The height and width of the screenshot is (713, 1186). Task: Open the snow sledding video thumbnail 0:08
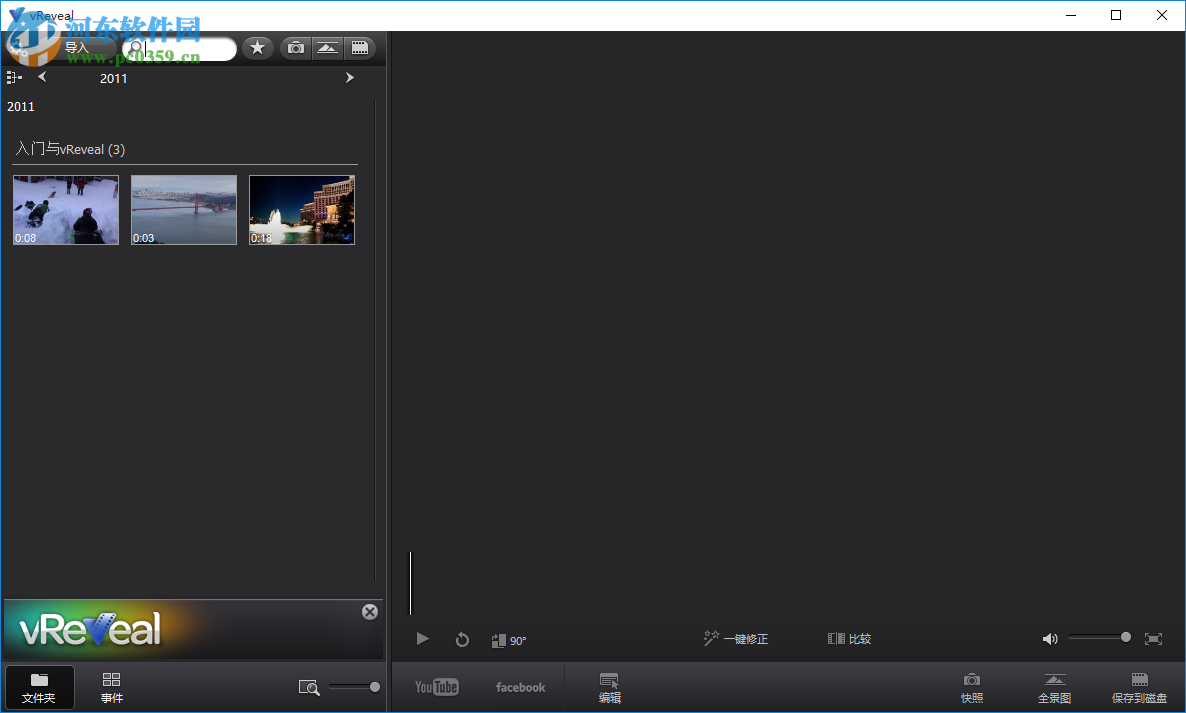pos(66,210)
